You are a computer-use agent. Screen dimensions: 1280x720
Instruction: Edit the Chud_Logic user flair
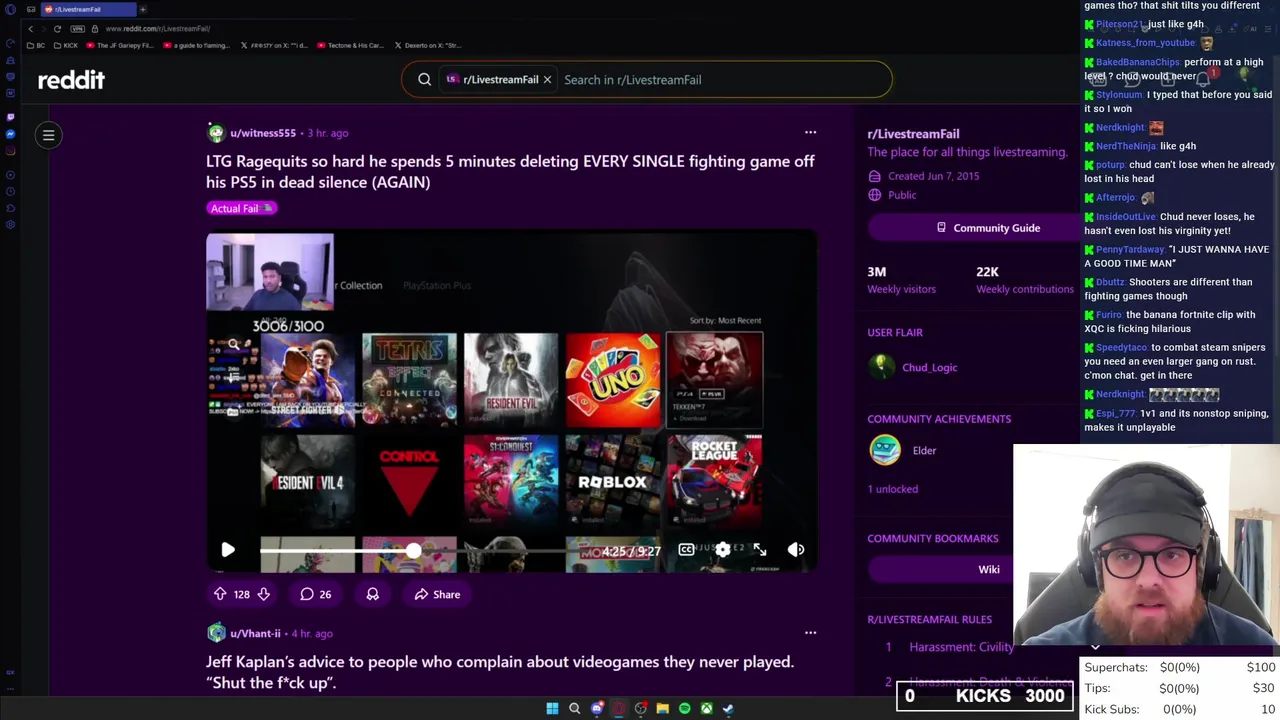pos(929,367)
